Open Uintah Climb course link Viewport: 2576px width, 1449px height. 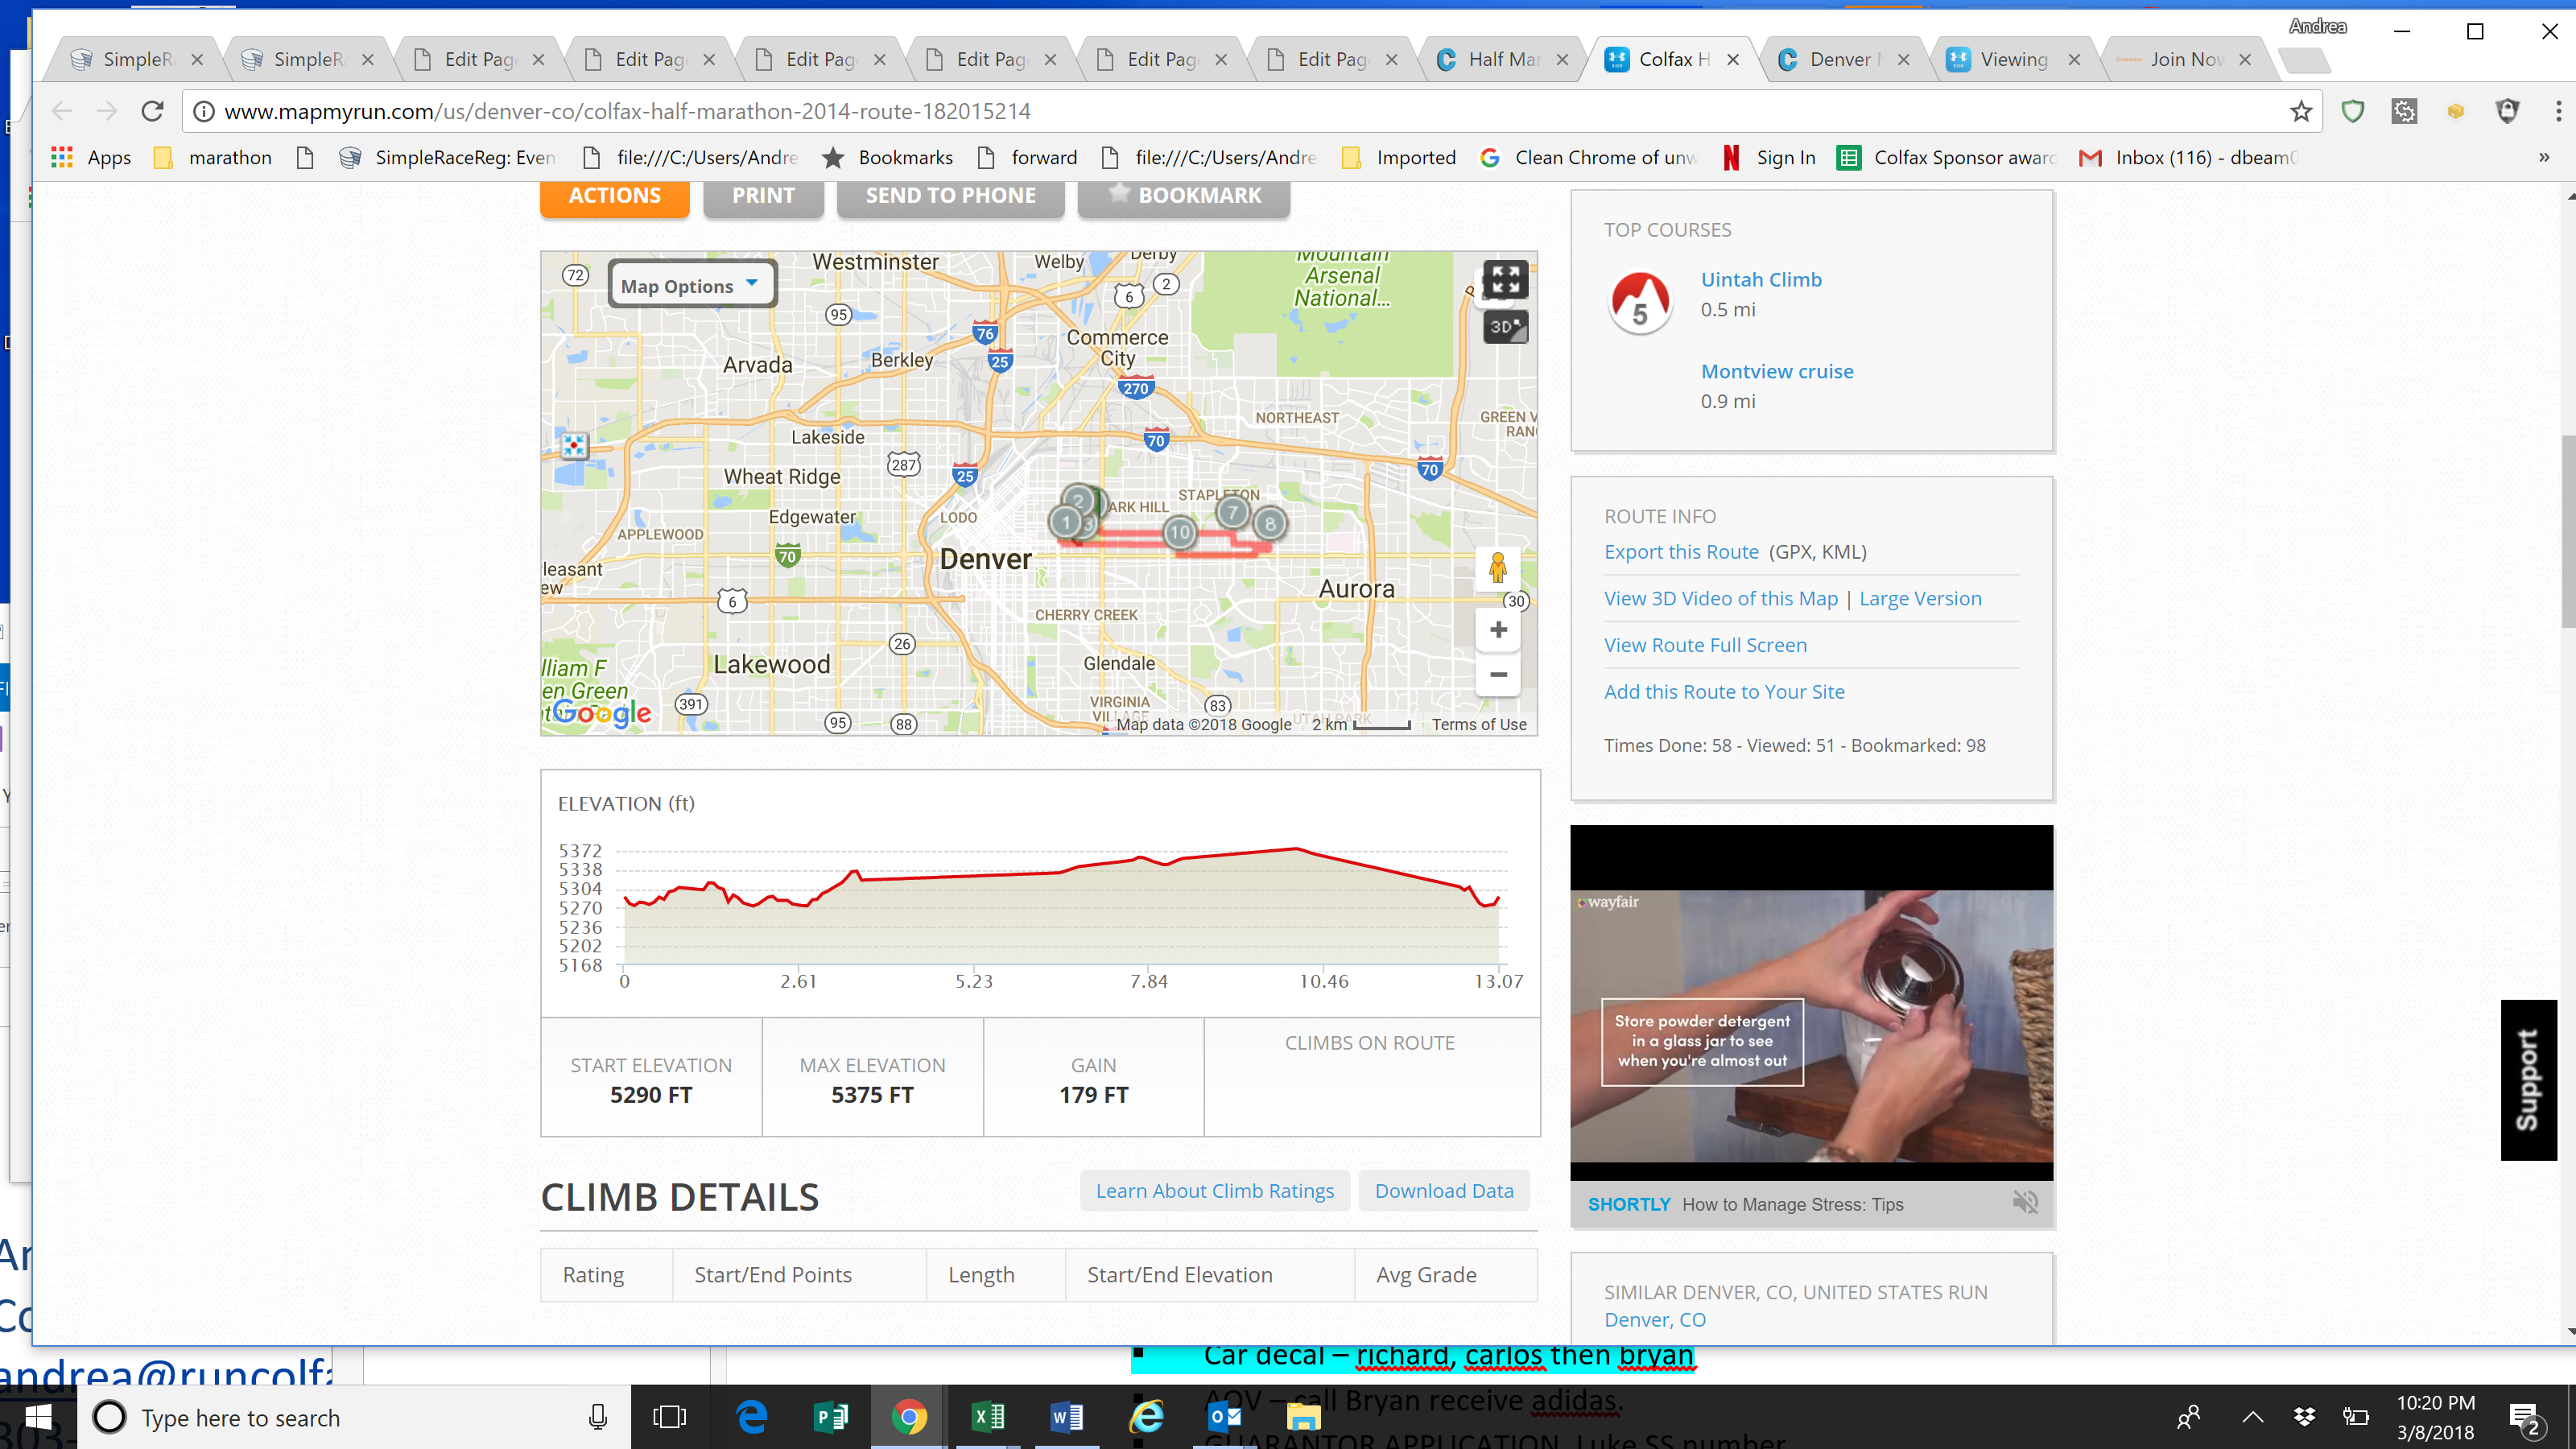pos(1761,280)
